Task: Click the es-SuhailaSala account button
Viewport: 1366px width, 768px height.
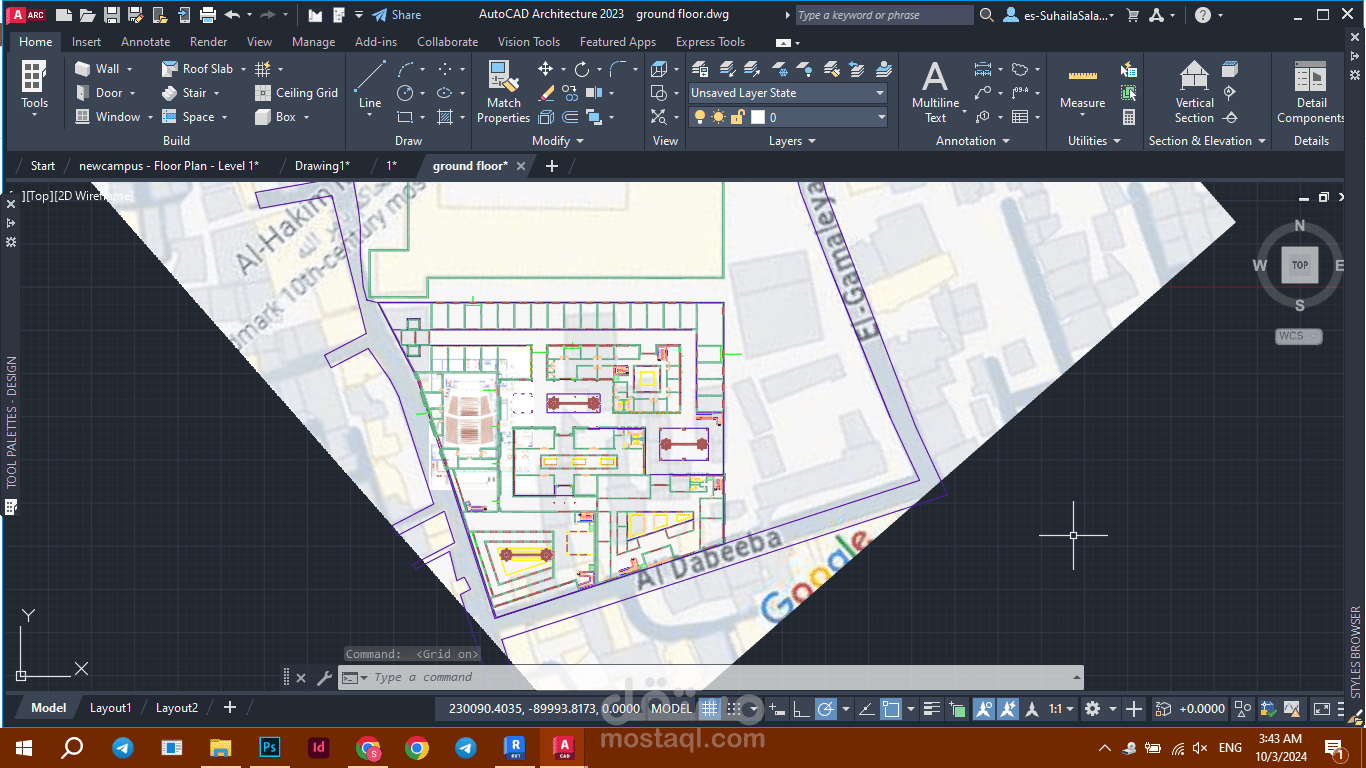Action: [x=1060, y=15]
